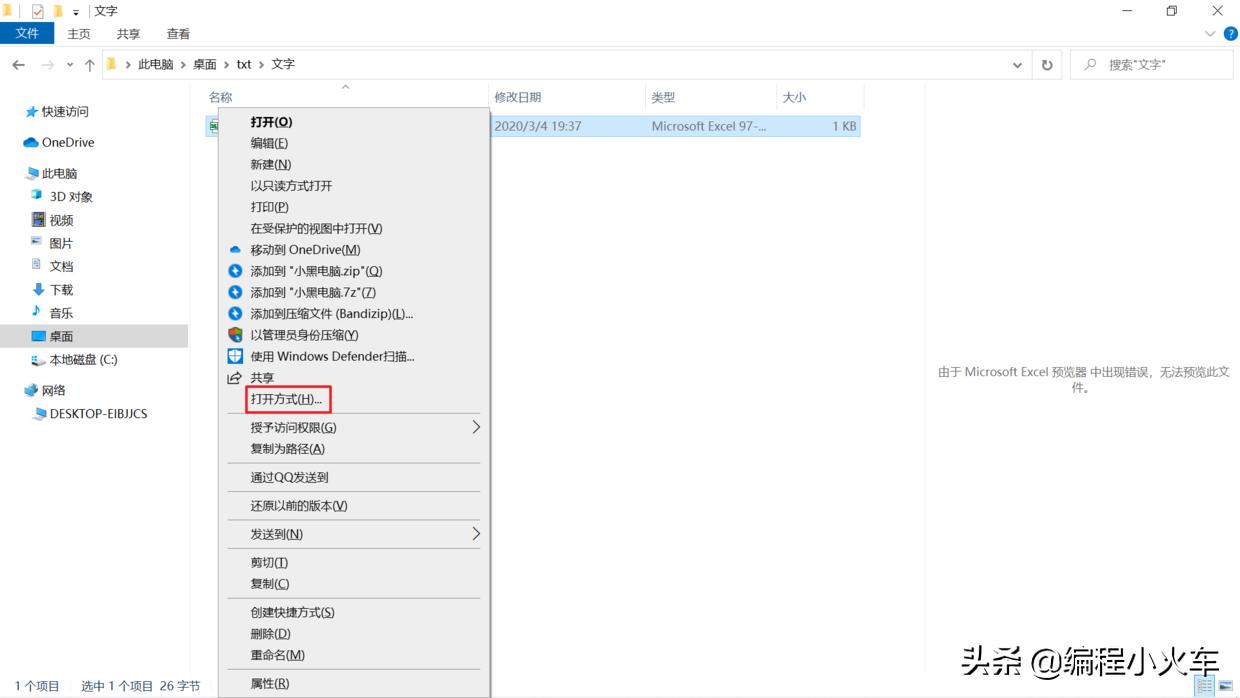
Task: Click txt in the address breadcrumb
Action: (x=244, y=64)
